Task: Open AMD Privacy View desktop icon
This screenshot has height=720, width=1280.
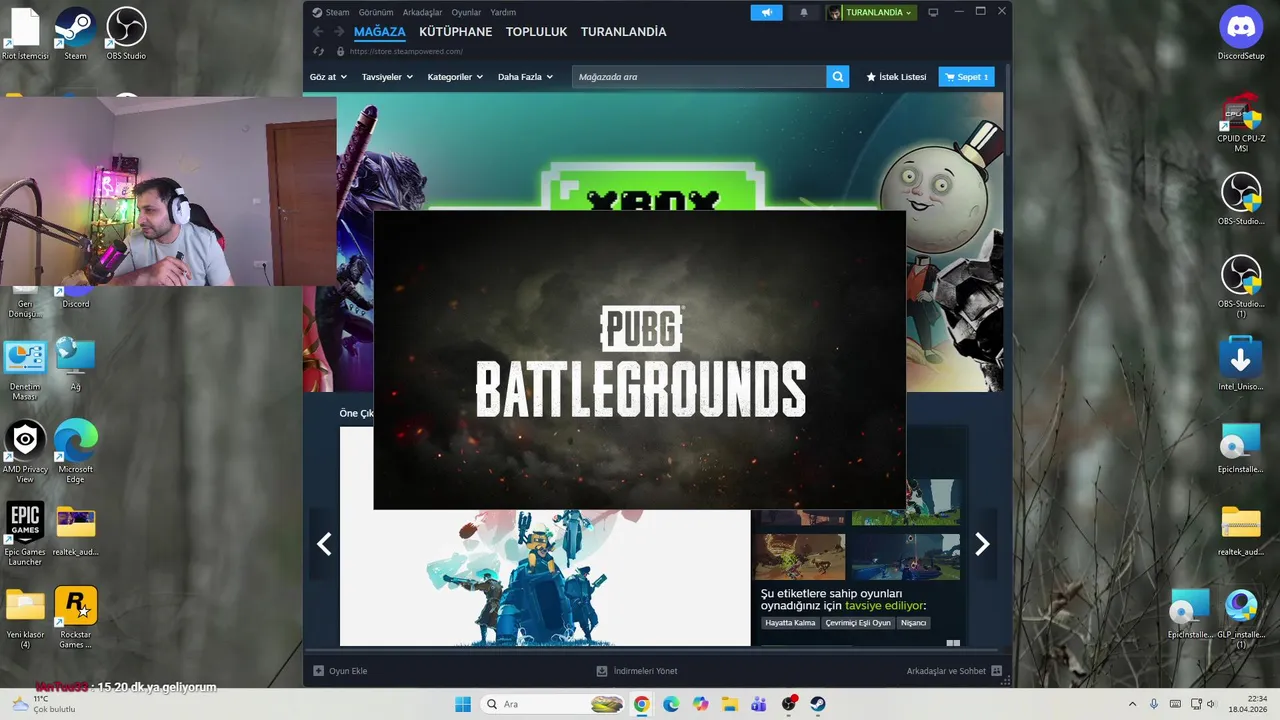Action: (x=25, y=451)
